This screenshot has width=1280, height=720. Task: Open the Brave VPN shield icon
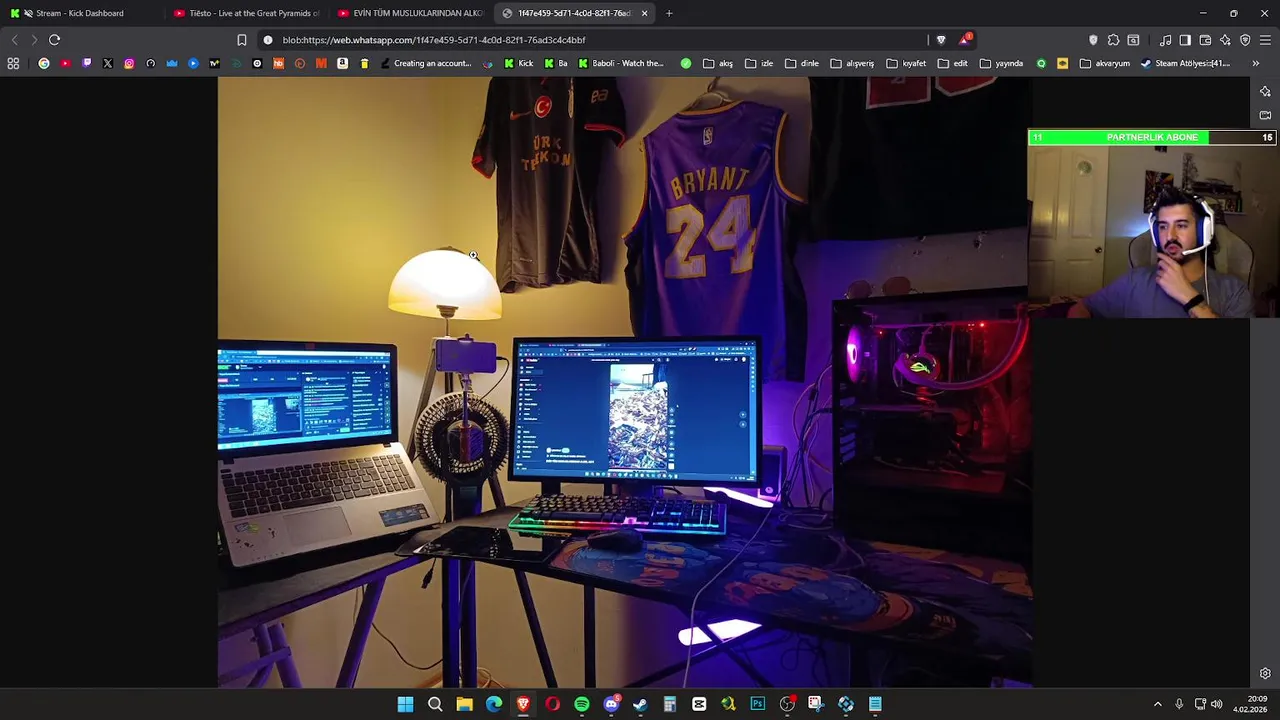[1245, 40]
